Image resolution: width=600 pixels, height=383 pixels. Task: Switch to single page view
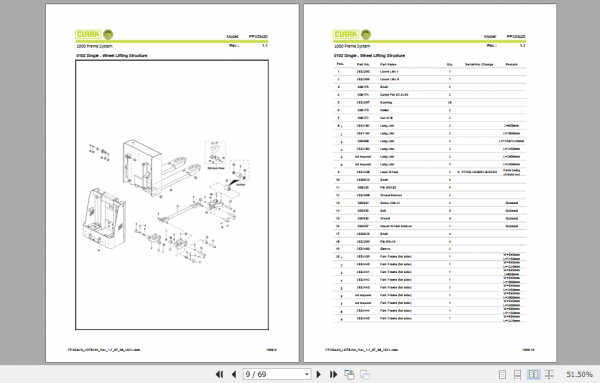coord(502,375)
